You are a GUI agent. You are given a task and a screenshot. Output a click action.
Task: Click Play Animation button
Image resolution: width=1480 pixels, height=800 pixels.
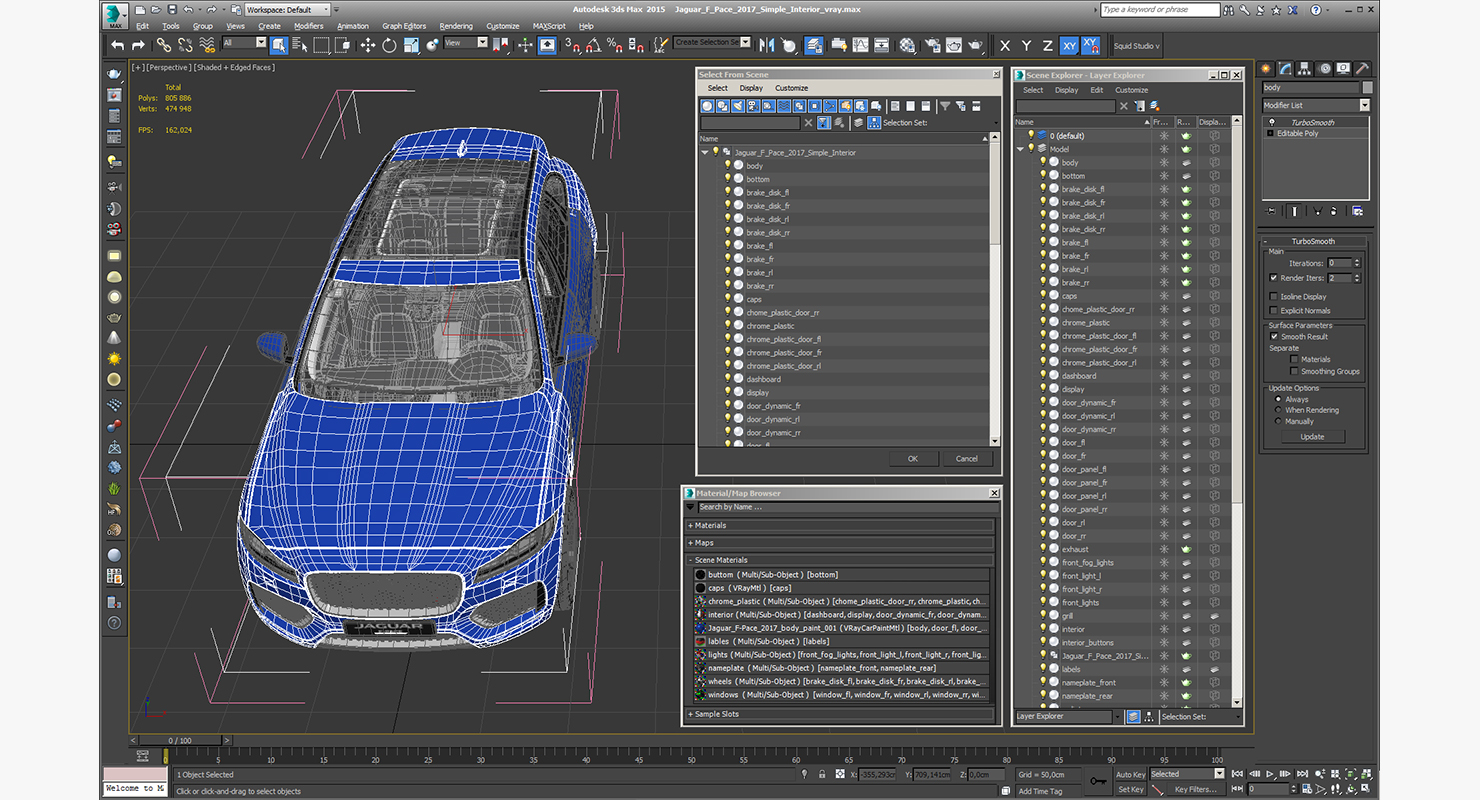(x=1270, y=774)
